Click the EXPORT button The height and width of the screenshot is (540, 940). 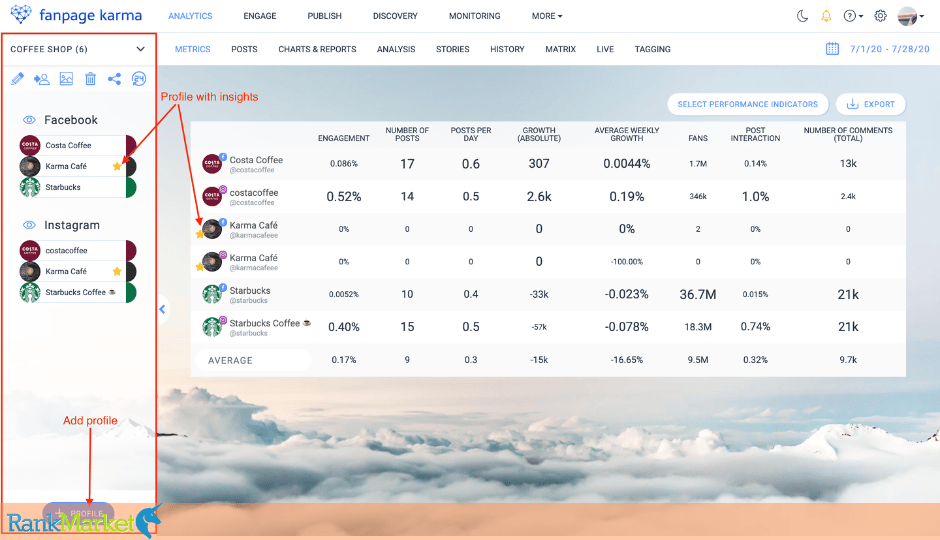870,104
